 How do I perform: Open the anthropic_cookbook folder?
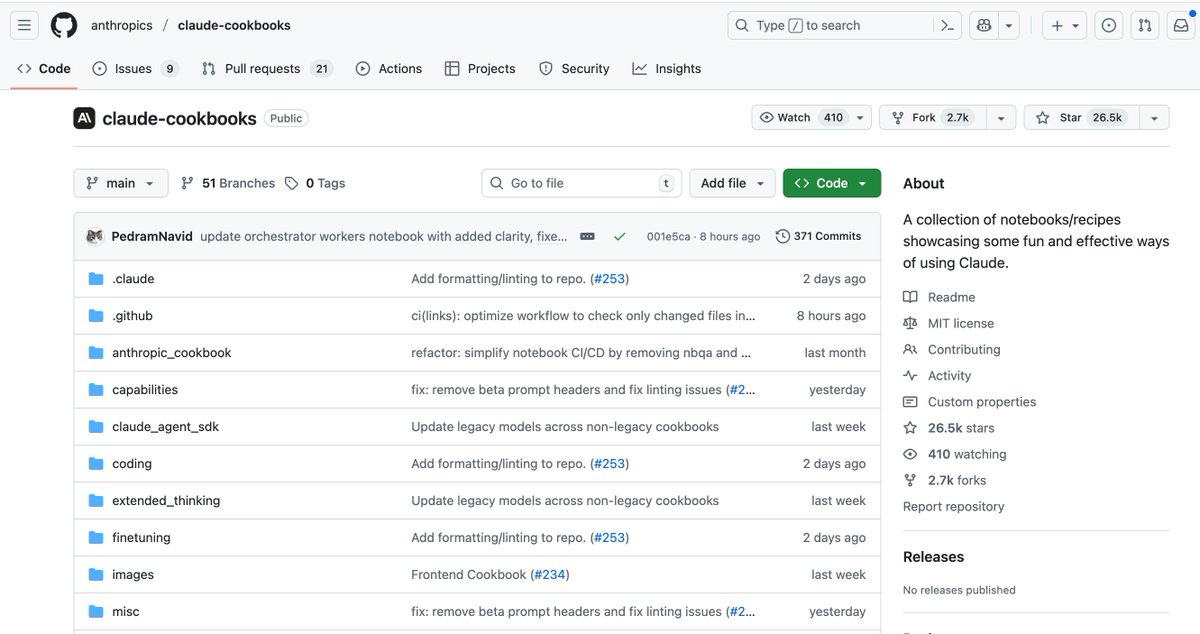point(172,353)
